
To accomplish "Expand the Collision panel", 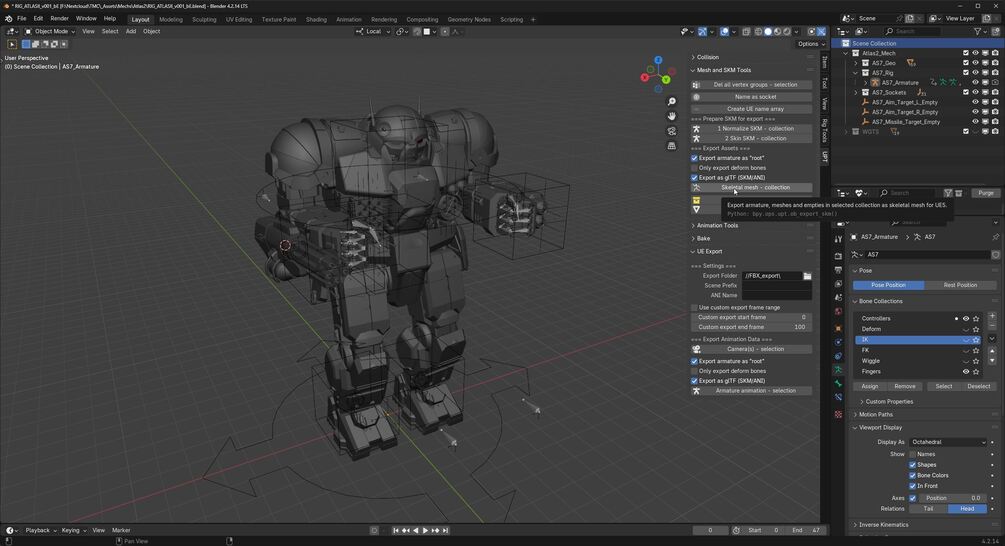I will pyautogui.click(x=708, y=57).
